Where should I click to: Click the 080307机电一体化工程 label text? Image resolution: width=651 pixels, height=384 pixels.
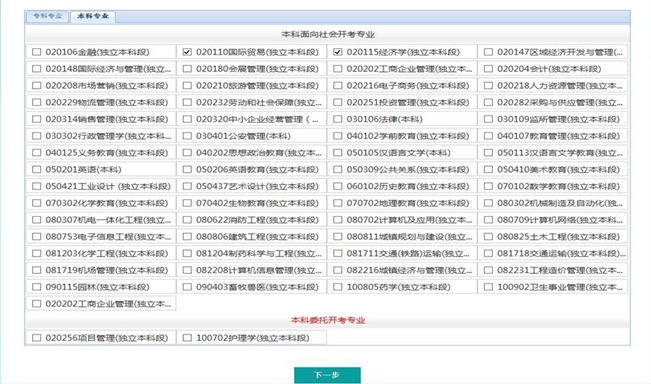(x=108, y=220)
